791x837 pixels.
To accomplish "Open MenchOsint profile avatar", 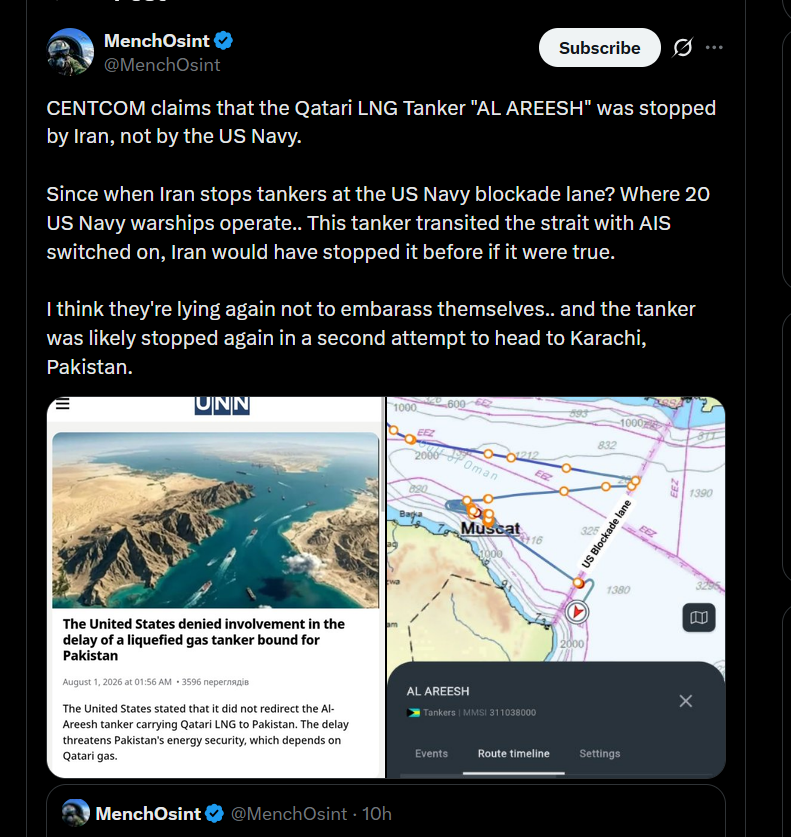I will click(x=70, y=52).
